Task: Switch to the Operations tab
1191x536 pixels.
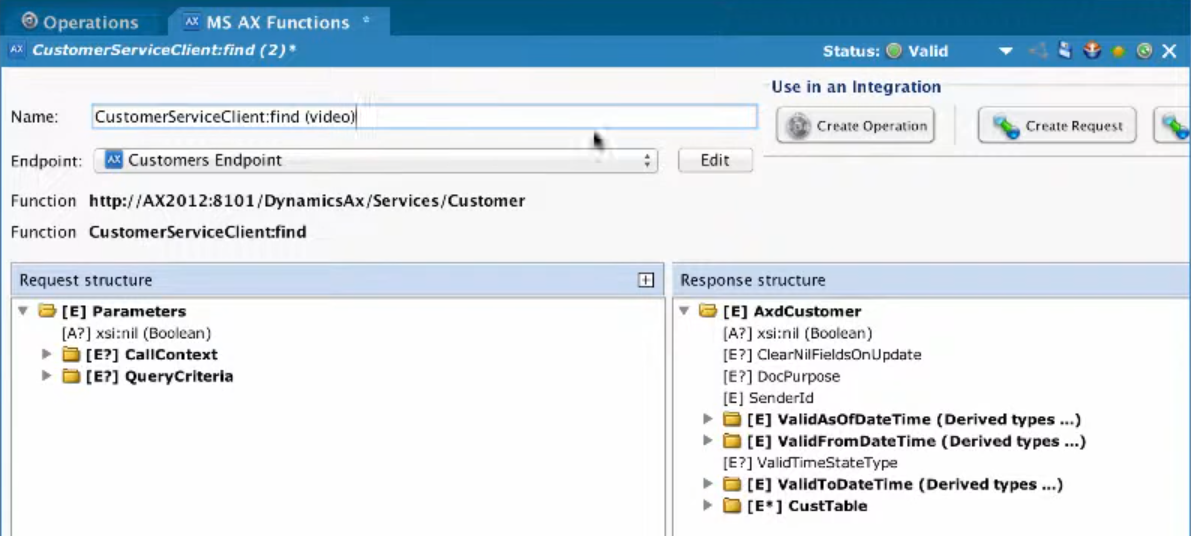Action: point(80,23)
